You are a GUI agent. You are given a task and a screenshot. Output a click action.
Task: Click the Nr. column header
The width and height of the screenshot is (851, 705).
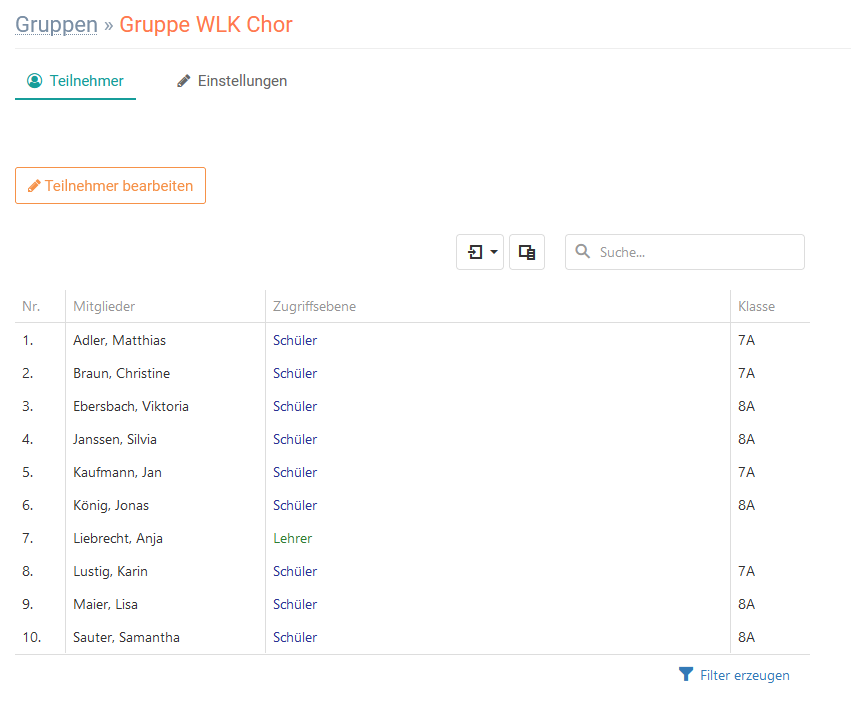tap(31, 306)
